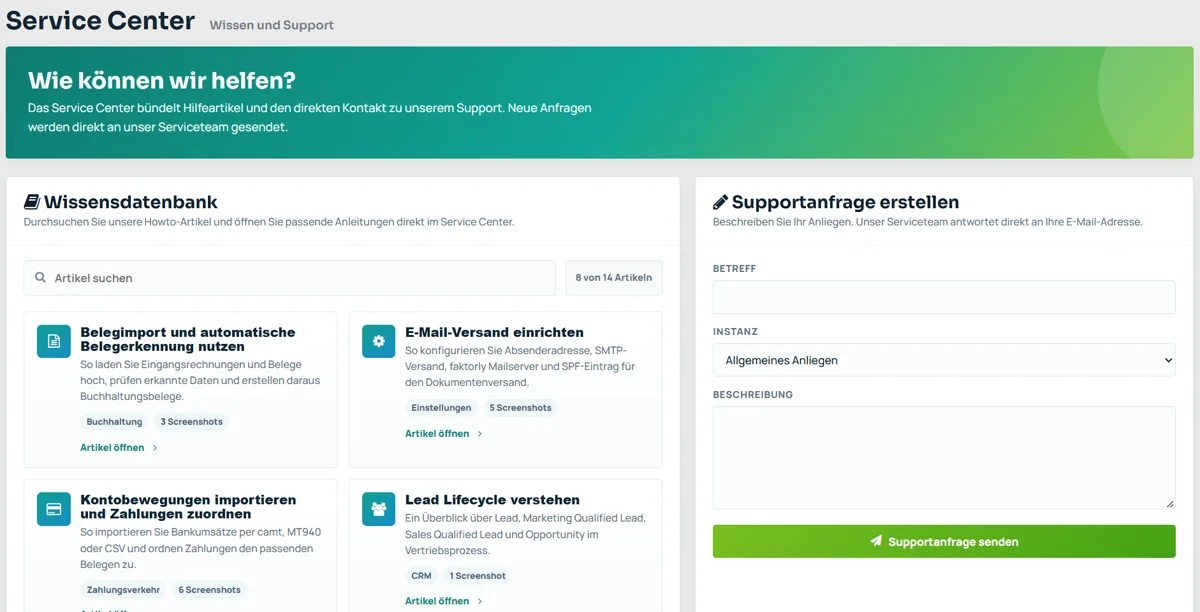Click chevron after Belegimport Artikel öffnen

(155, 448)
